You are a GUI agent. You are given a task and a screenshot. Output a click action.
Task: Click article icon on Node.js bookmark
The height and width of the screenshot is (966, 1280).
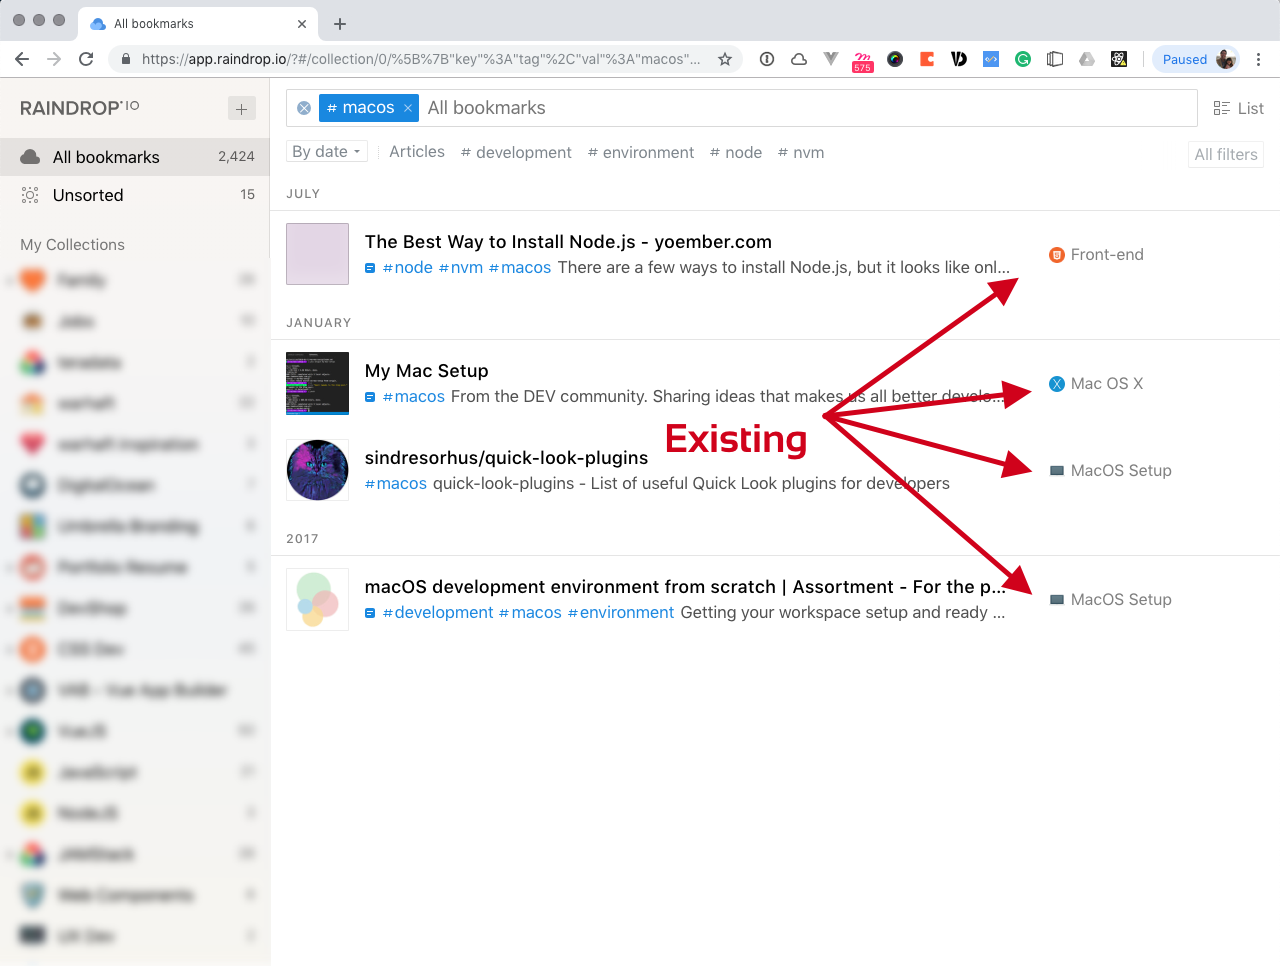pyautogui.click(x=370, y=268)
